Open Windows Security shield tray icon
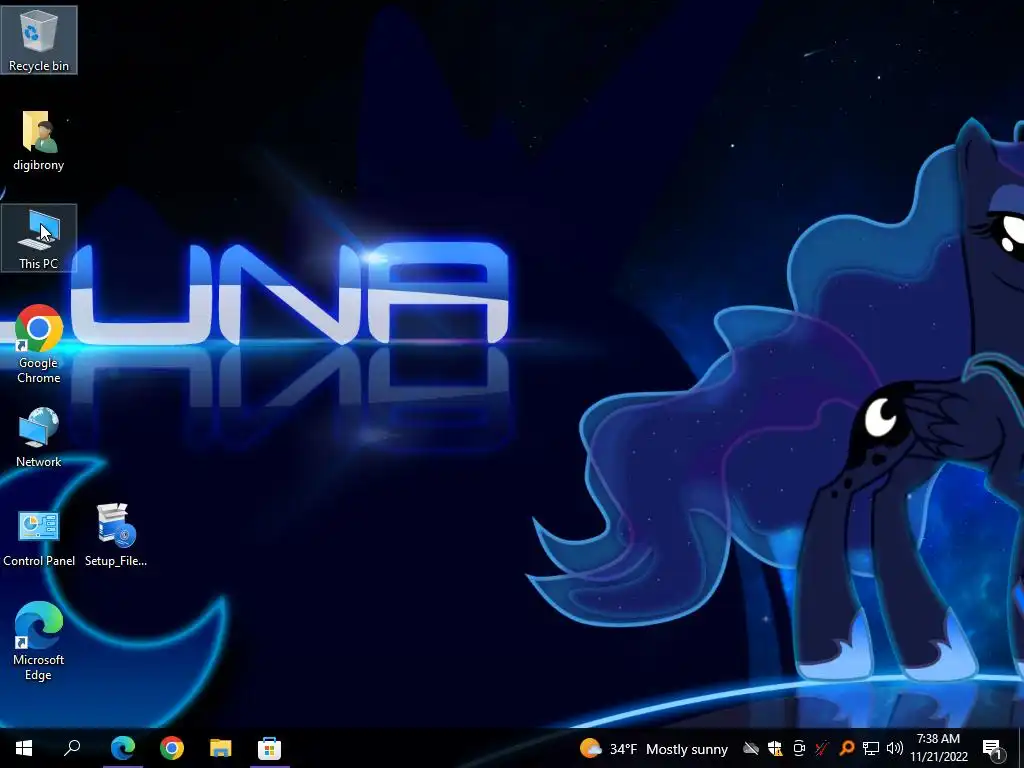This screenshot has width=1024, height=768. point(775,748)
